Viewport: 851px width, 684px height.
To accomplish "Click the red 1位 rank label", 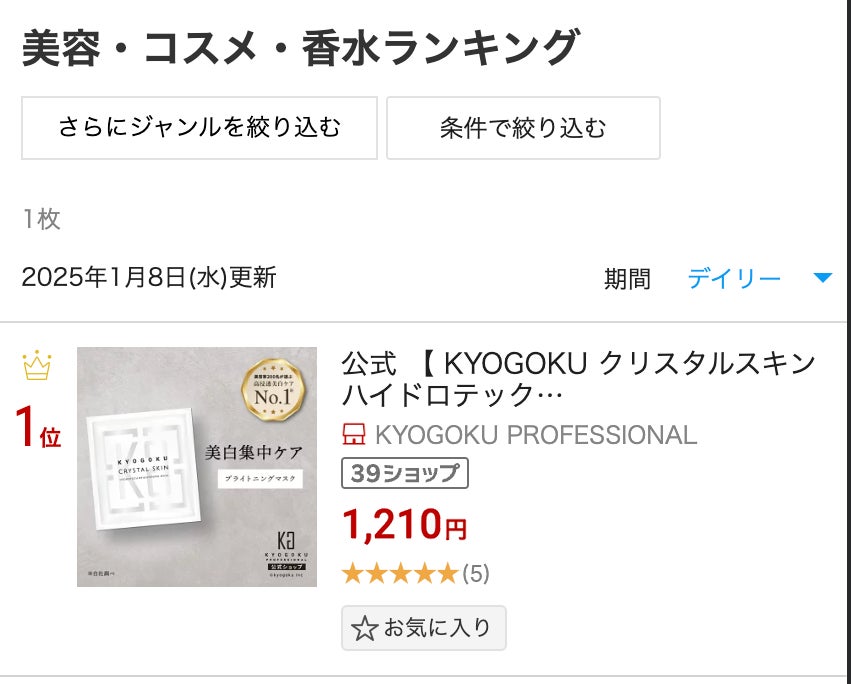I will pyautogui.click(x=38, y=428).
